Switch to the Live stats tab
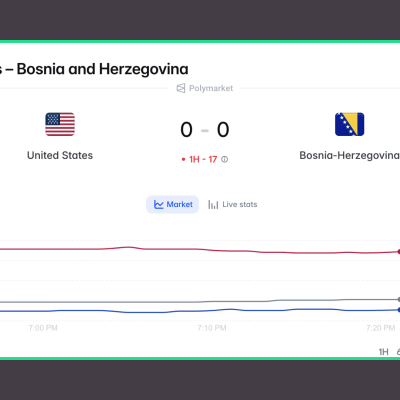400x400 pixels. [233, 204]
